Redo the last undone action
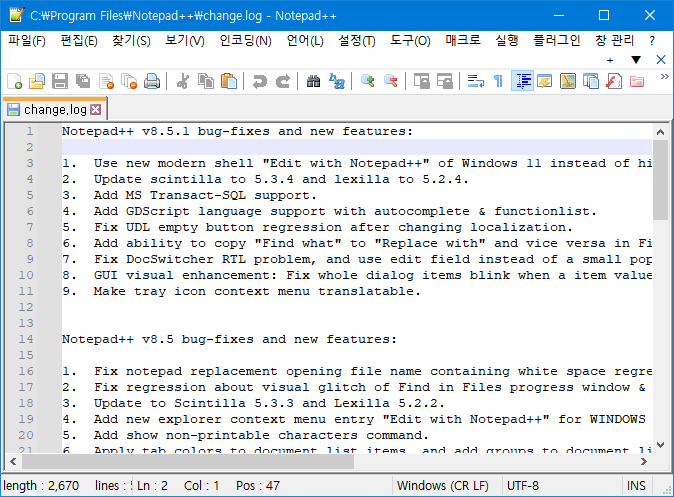 point(283,81)
